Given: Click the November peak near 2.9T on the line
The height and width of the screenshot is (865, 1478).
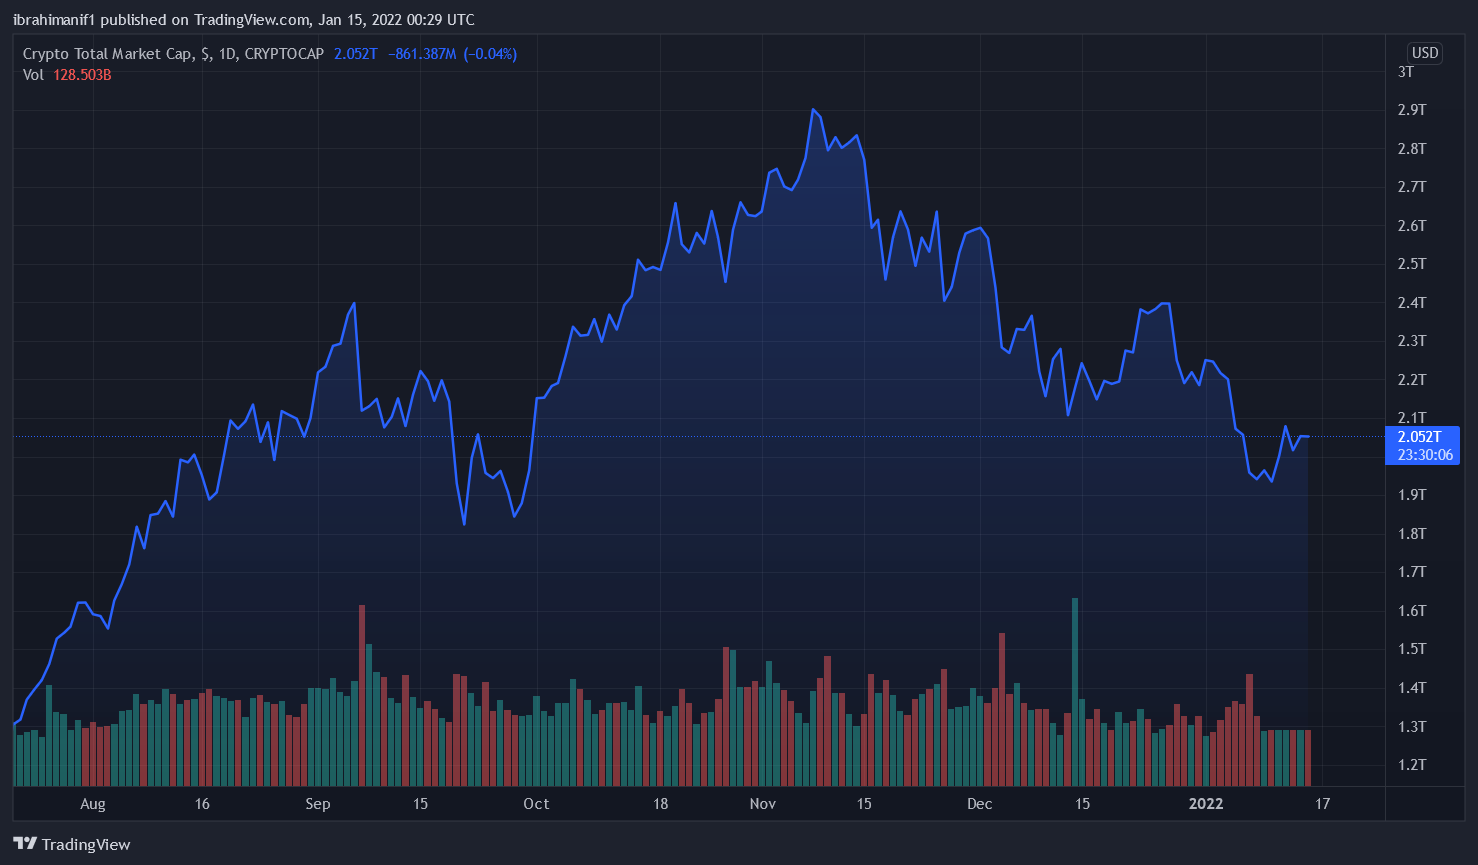Looking at the screenshot, I should pyautogui.click(x=813, y=110).
